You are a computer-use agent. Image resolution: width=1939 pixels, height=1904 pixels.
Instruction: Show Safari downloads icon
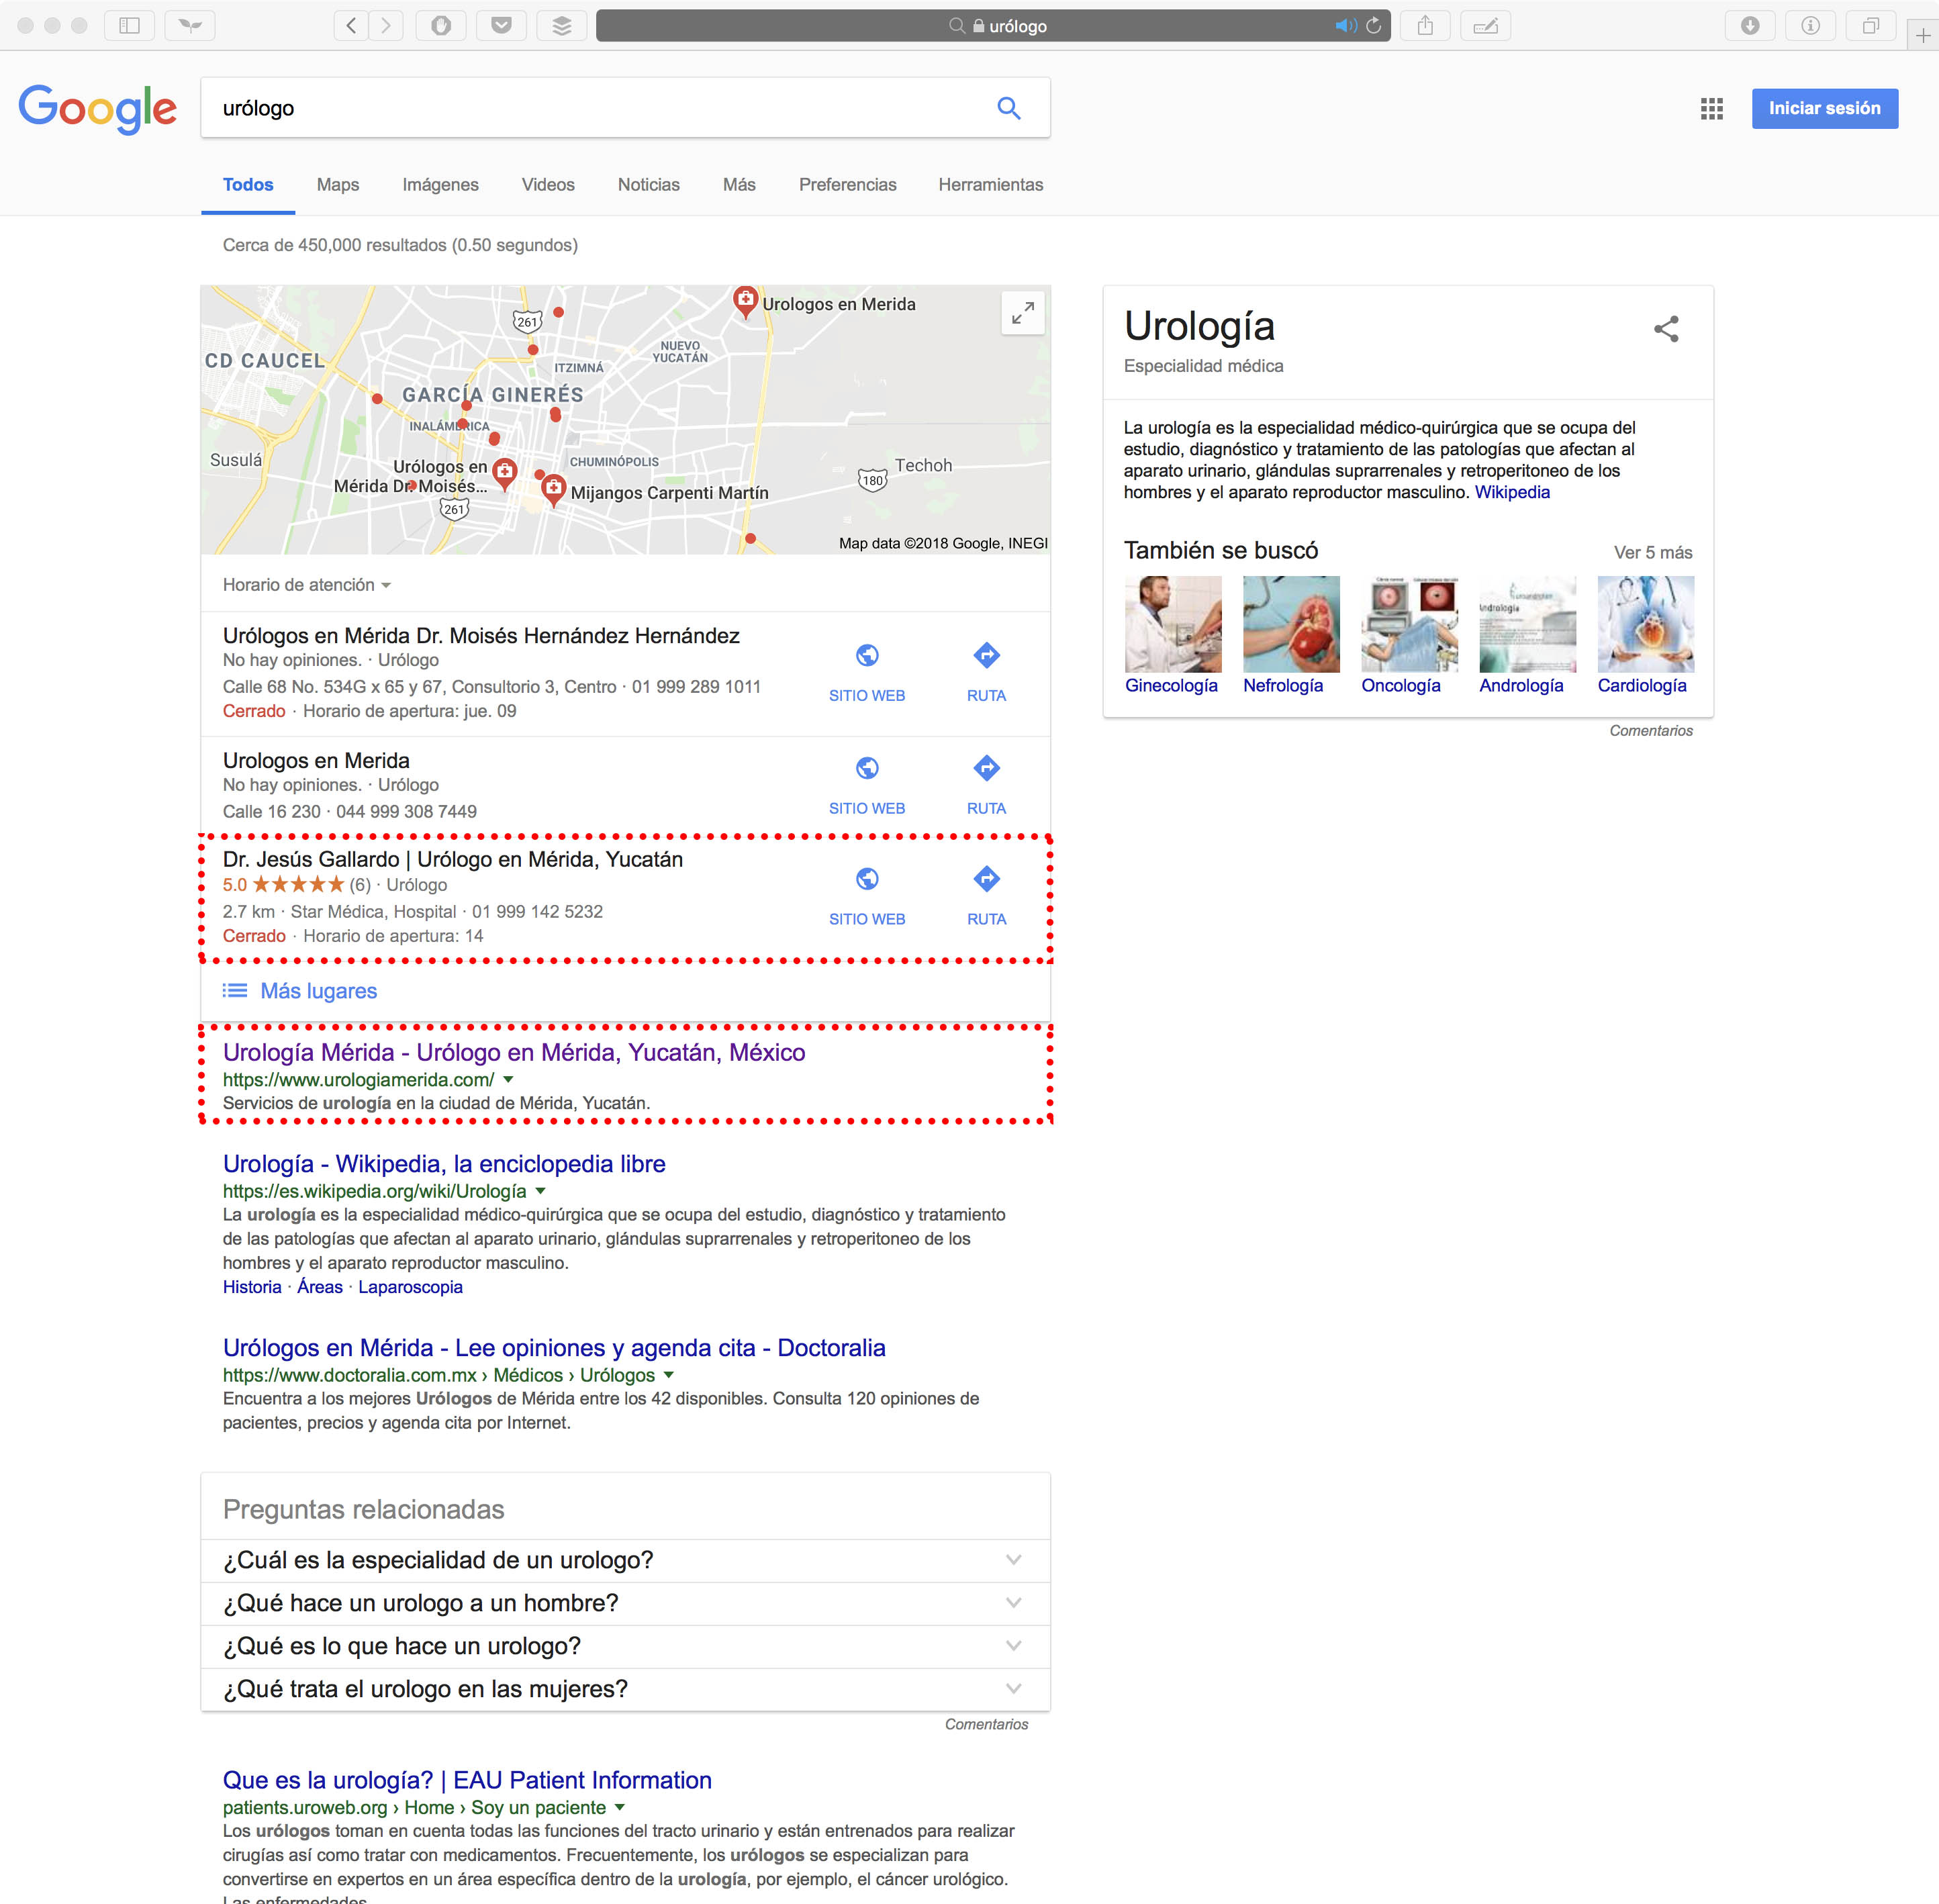coord(1750,26)
